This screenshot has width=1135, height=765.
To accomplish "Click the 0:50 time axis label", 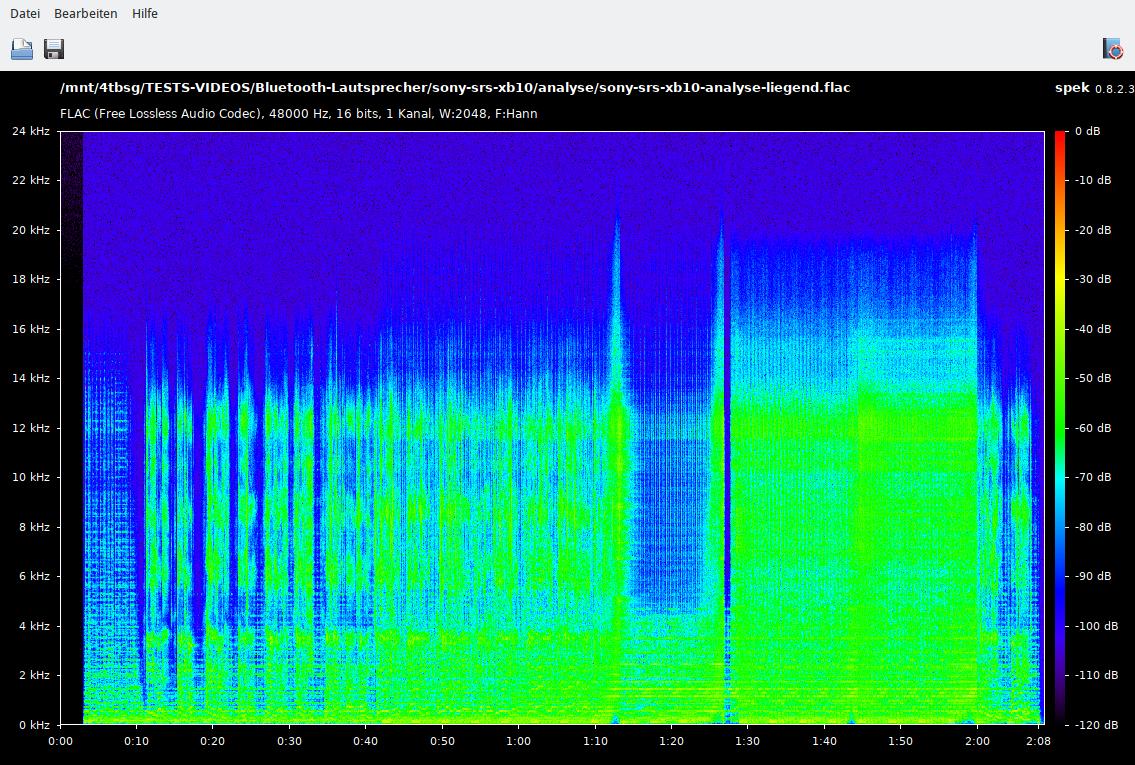I will pyautogui.click(x=442, y=741).
